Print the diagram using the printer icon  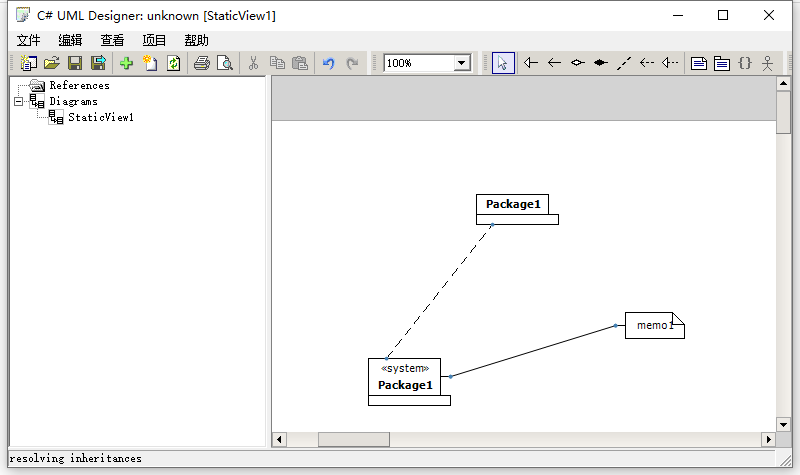pos(202,63)
